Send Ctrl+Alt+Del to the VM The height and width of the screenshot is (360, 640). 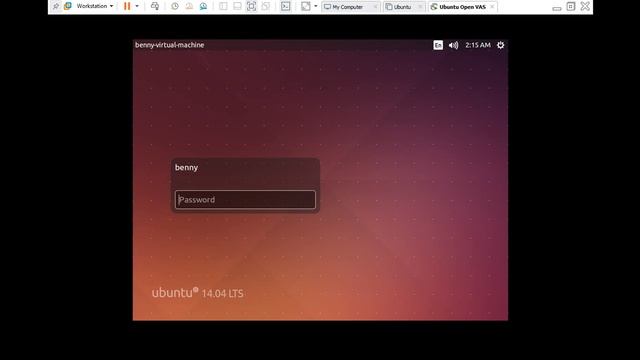[x=155, y=6]
